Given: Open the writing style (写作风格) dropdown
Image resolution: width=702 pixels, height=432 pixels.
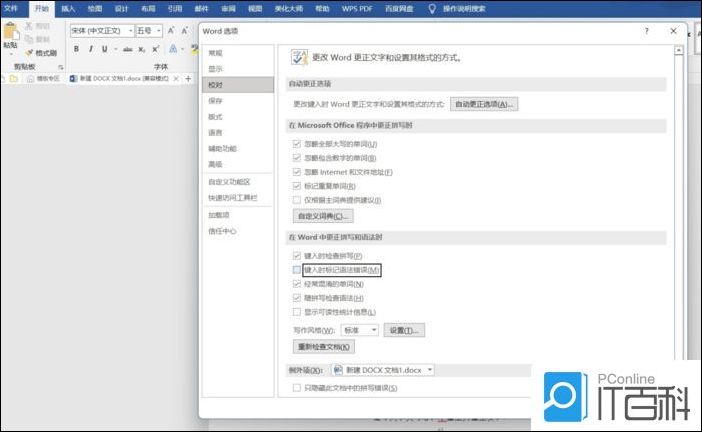Looking at the screenshot, I should (x=360, y=330).
